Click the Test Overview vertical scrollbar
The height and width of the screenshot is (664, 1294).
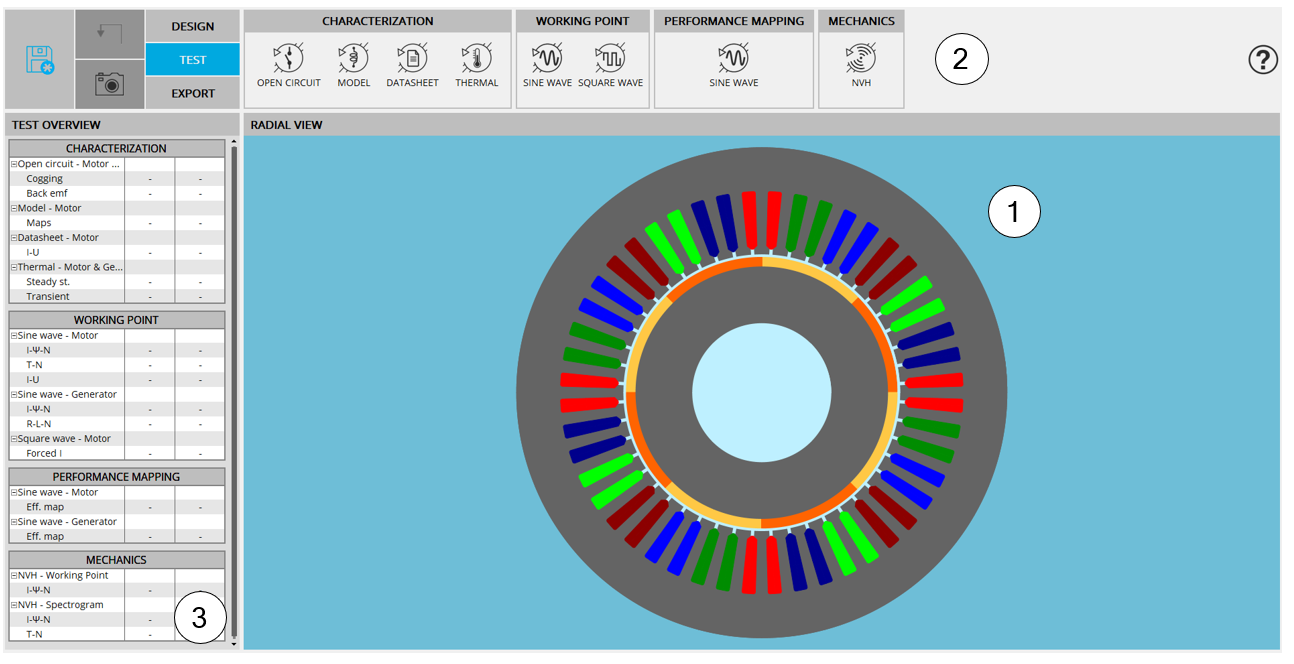234,390
